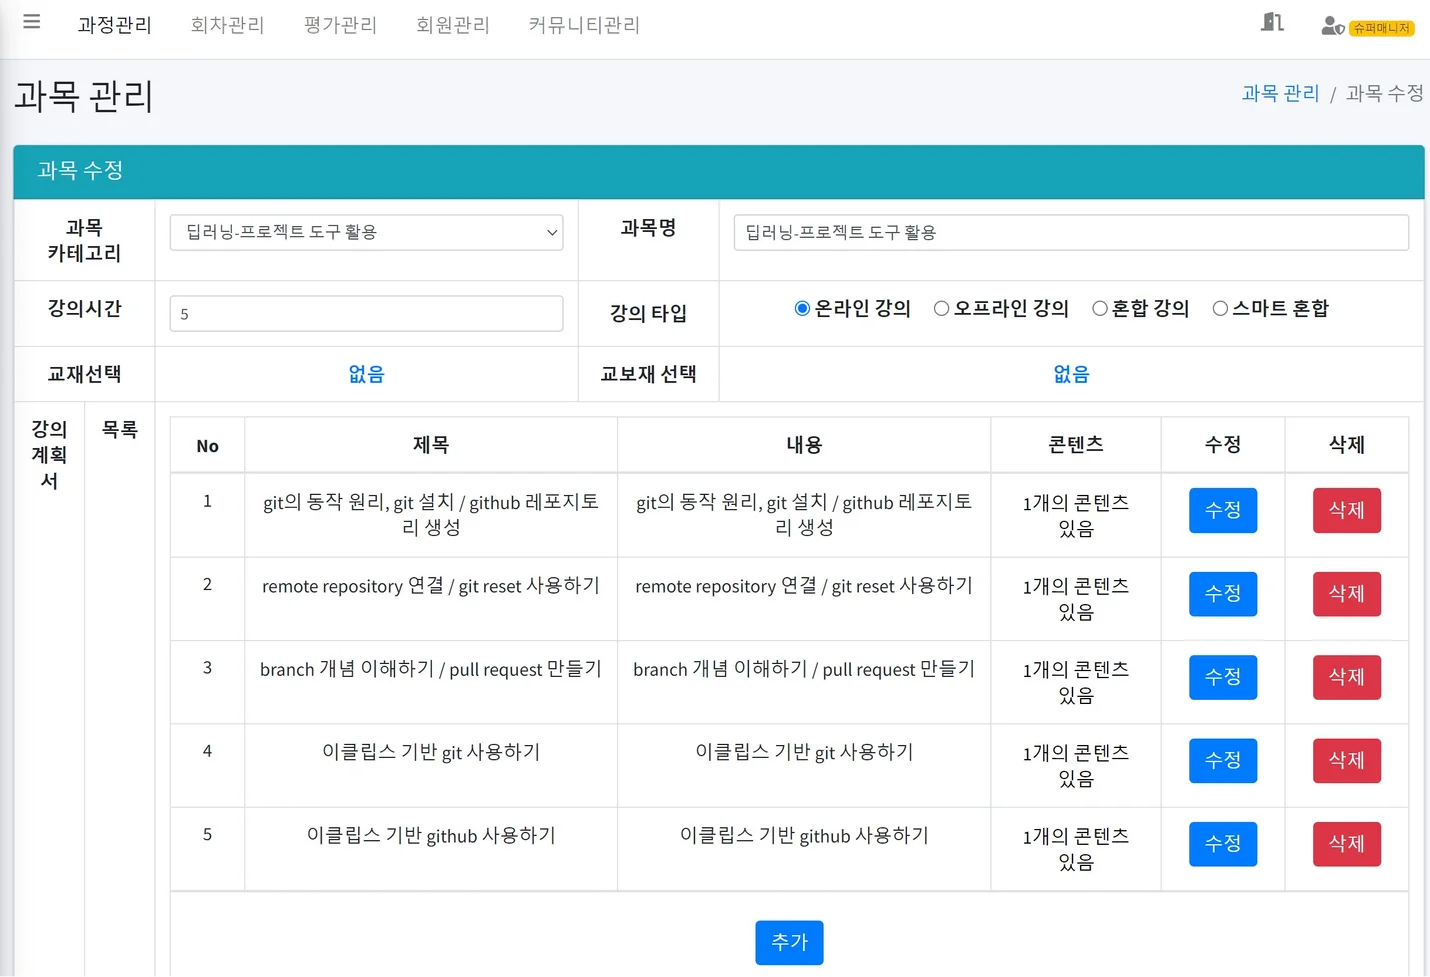1430x977 pixels.
Task: Edit row 1 git의 동작 원리 lesson
Action: 1223,510
